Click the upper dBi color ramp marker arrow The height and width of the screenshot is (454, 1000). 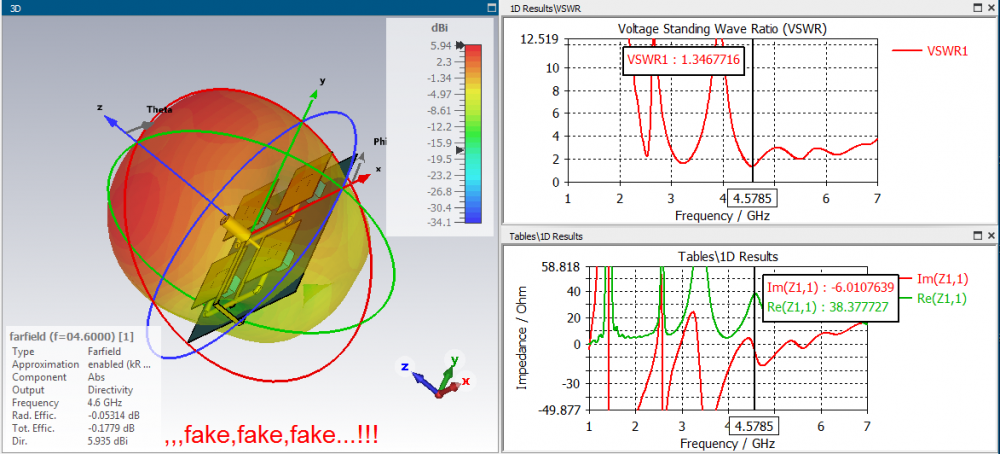[460, 46]
